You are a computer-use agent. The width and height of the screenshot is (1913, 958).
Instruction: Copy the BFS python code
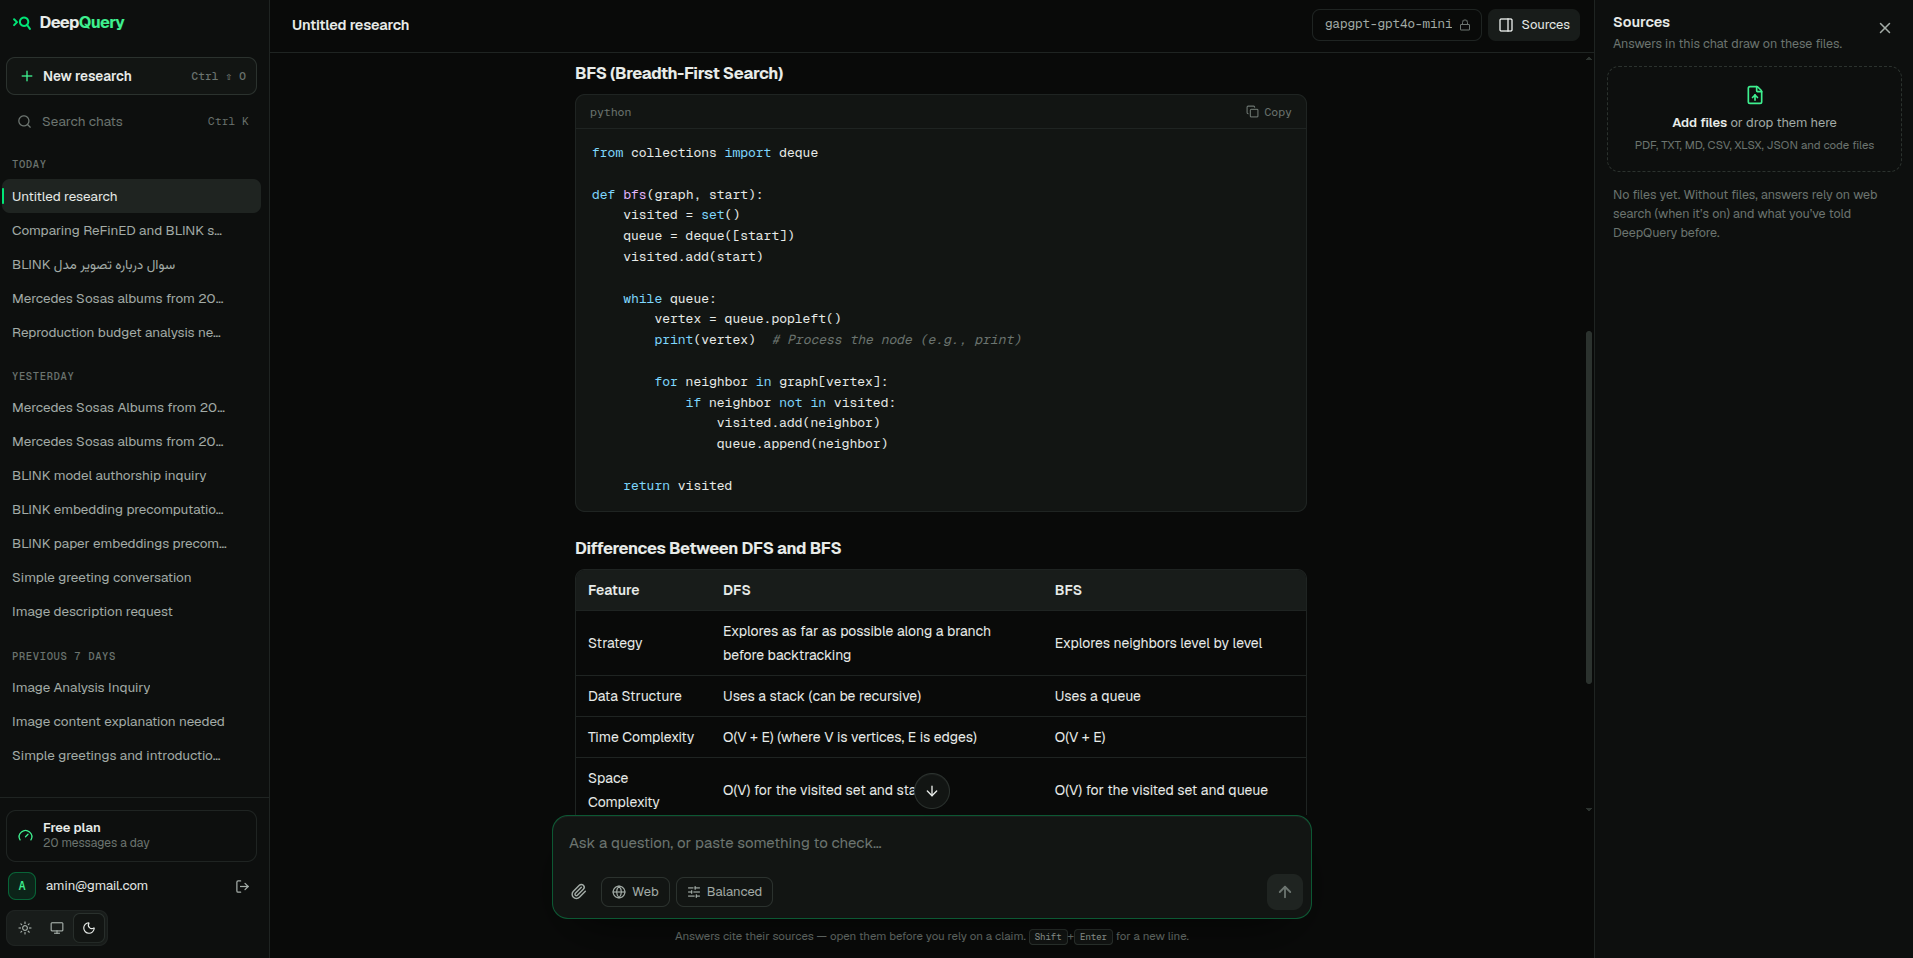point(1268,112)
